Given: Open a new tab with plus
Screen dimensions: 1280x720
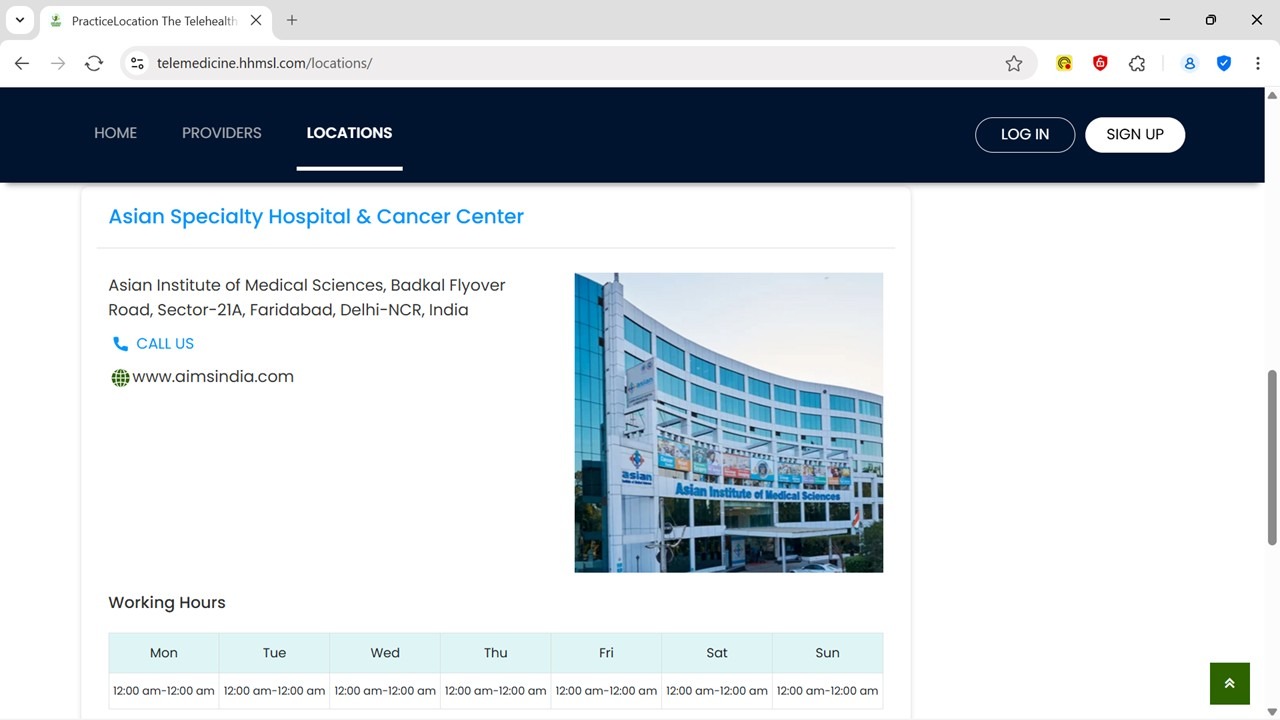Looking at the screenshot, I should point(292,20).
